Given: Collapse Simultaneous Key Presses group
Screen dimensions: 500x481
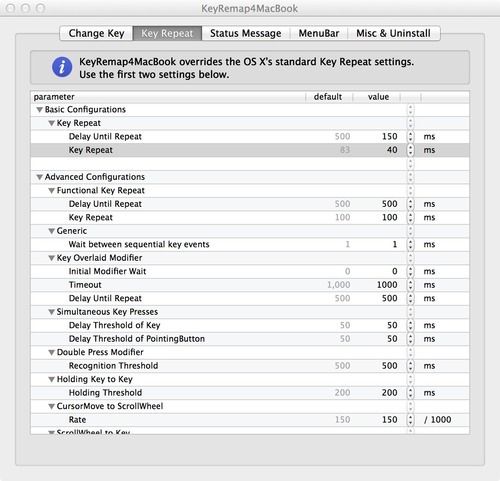Looking at the screenshot, I should click(51, 312).
